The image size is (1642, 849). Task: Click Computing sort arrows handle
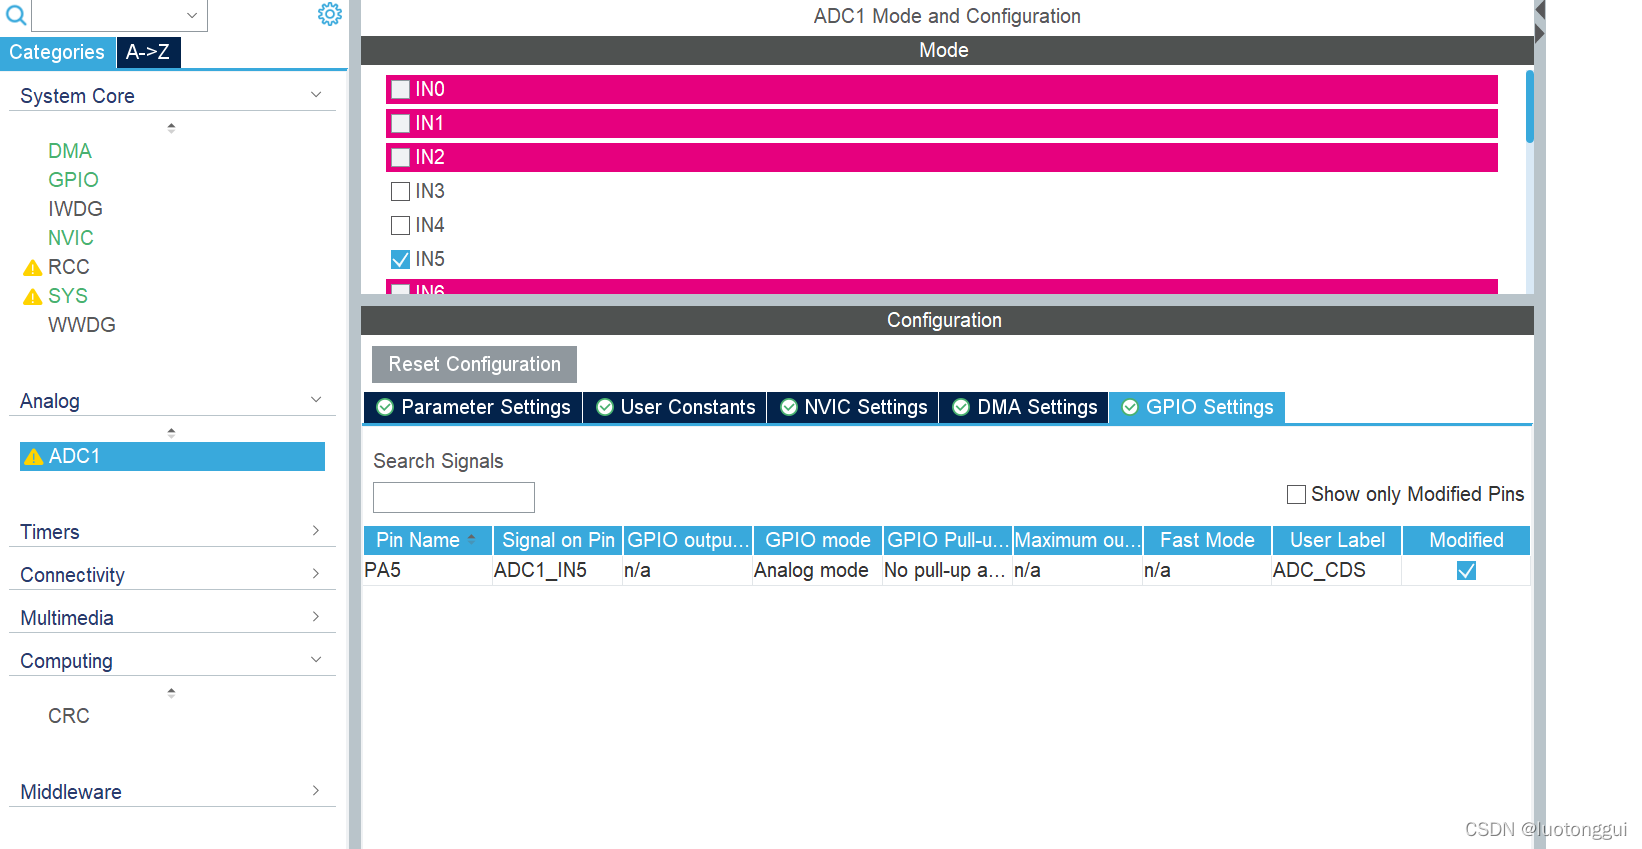coord(171,693)
